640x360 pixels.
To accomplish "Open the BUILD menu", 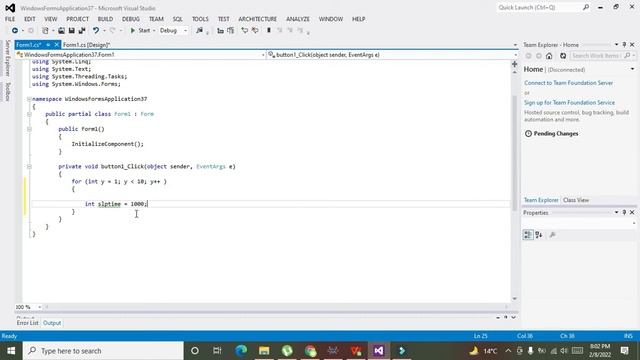I will [x=105, y=19].
